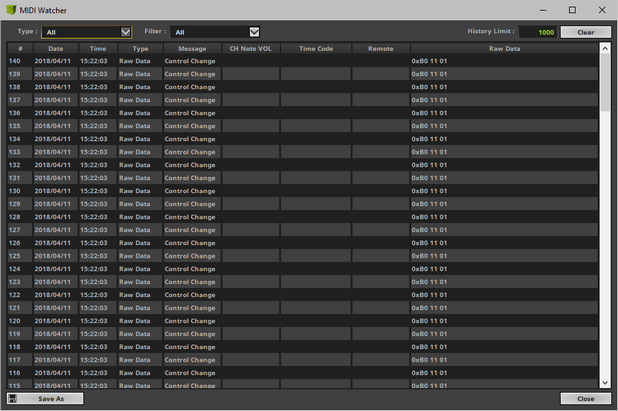Click the Remote column header

(380, 48)
